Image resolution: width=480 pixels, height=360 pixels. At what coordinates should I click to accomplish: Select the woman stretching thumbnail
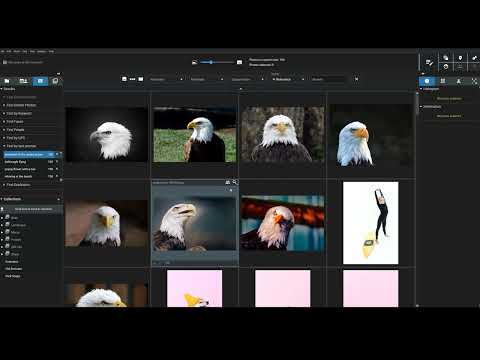[371, 223]
